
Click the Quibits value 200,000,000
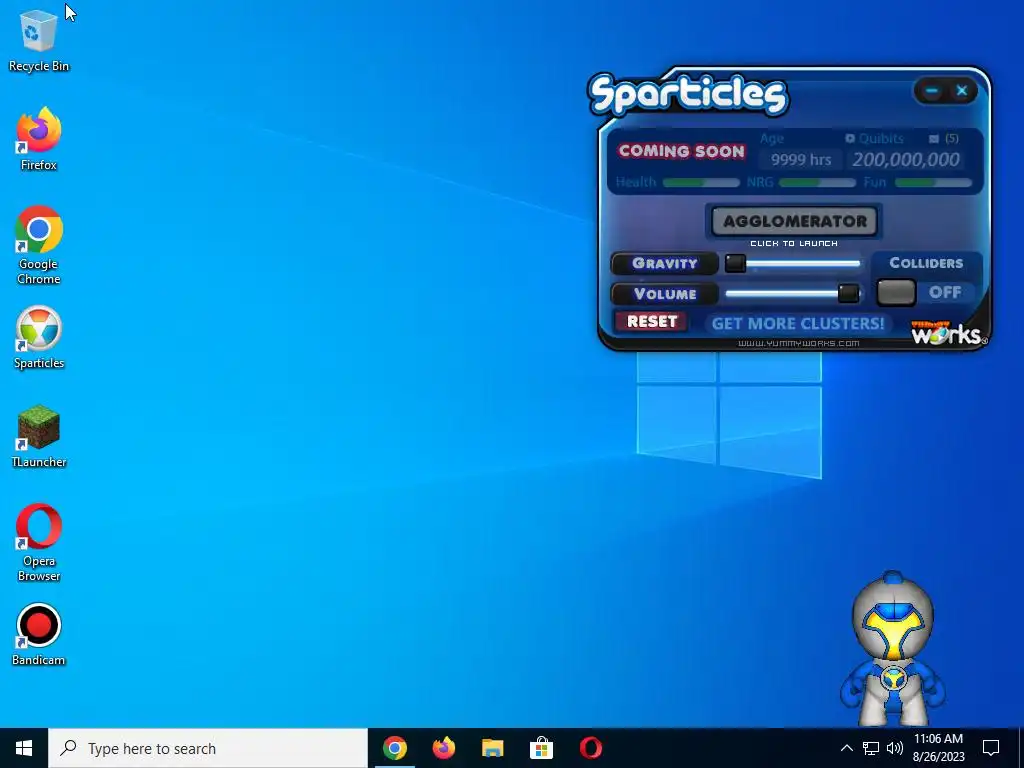906,159
